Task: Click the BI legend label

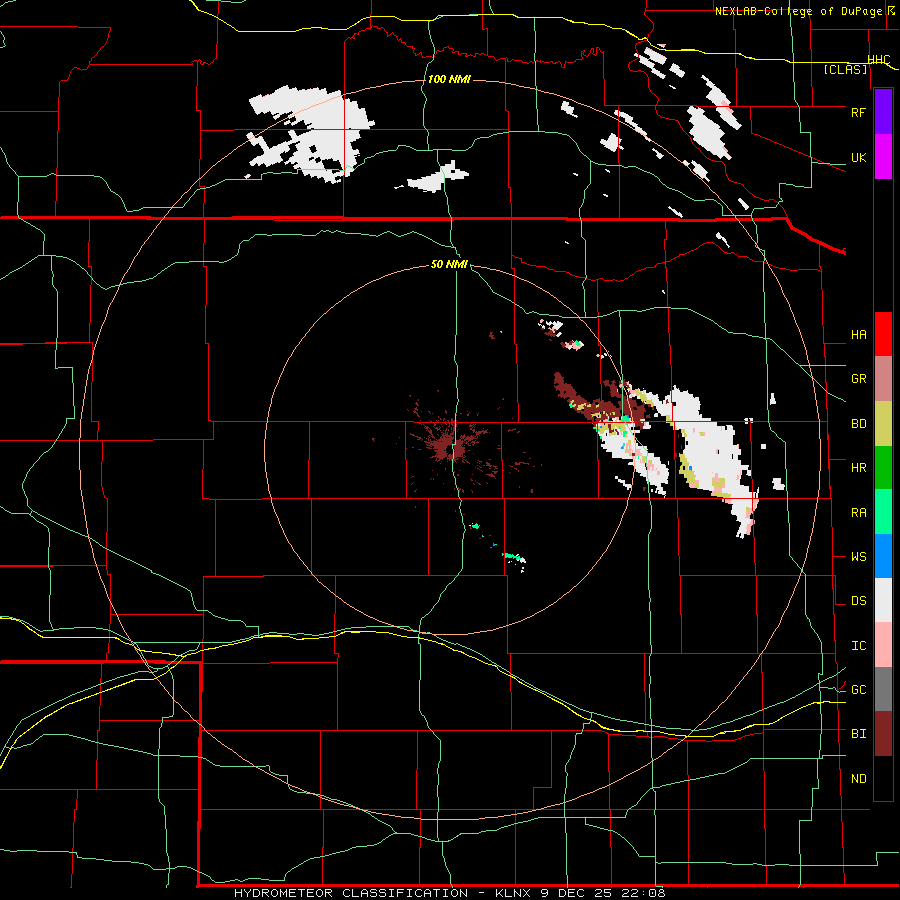Action: click(858, 734)
